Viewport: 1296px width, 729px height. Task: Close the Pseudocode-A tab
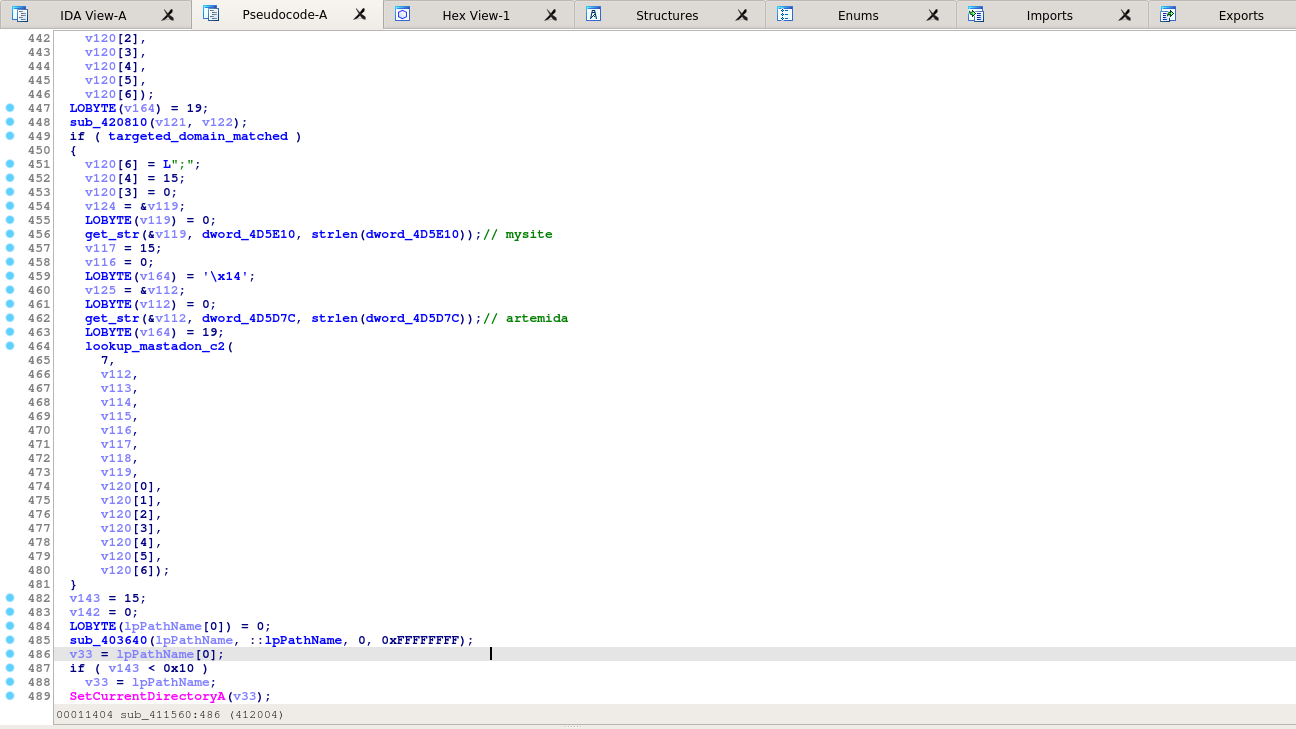click(x=360, y=15)
